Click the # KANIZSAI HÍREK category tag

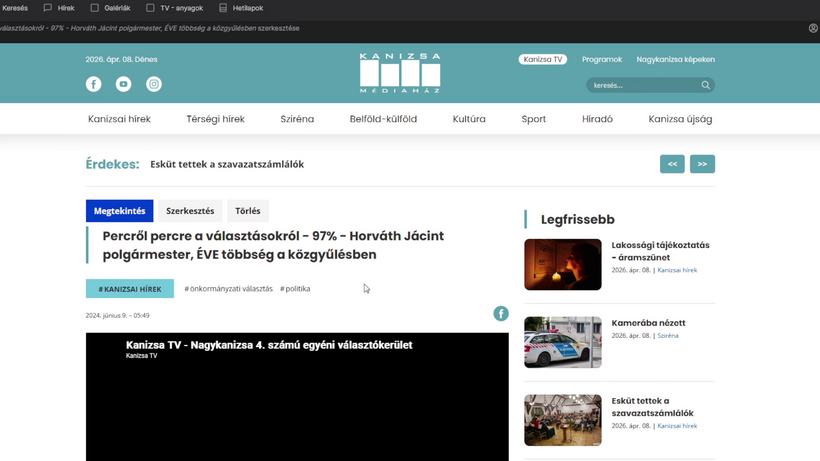pos(130,289)
